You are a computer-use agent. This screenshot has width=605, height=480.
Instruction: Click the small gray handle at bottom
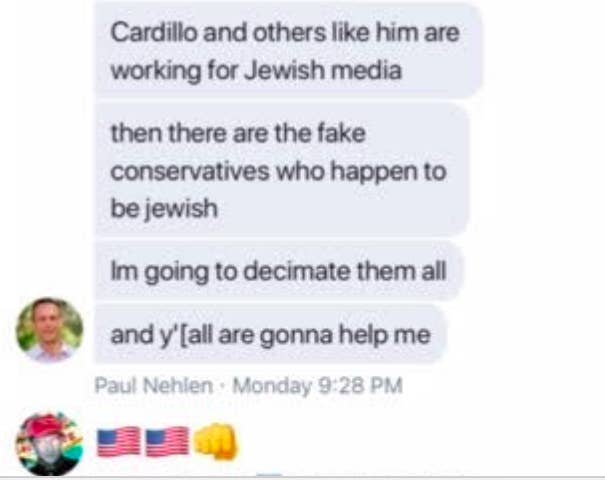[270, 475]
